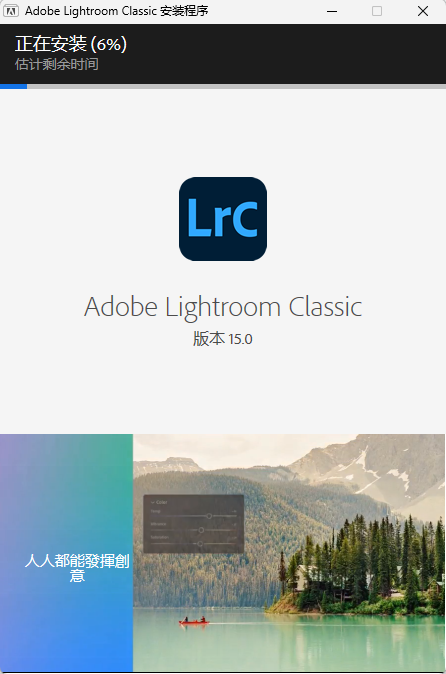Click the 估计剩余时间 remaining time label

click(x=57, y=64)
